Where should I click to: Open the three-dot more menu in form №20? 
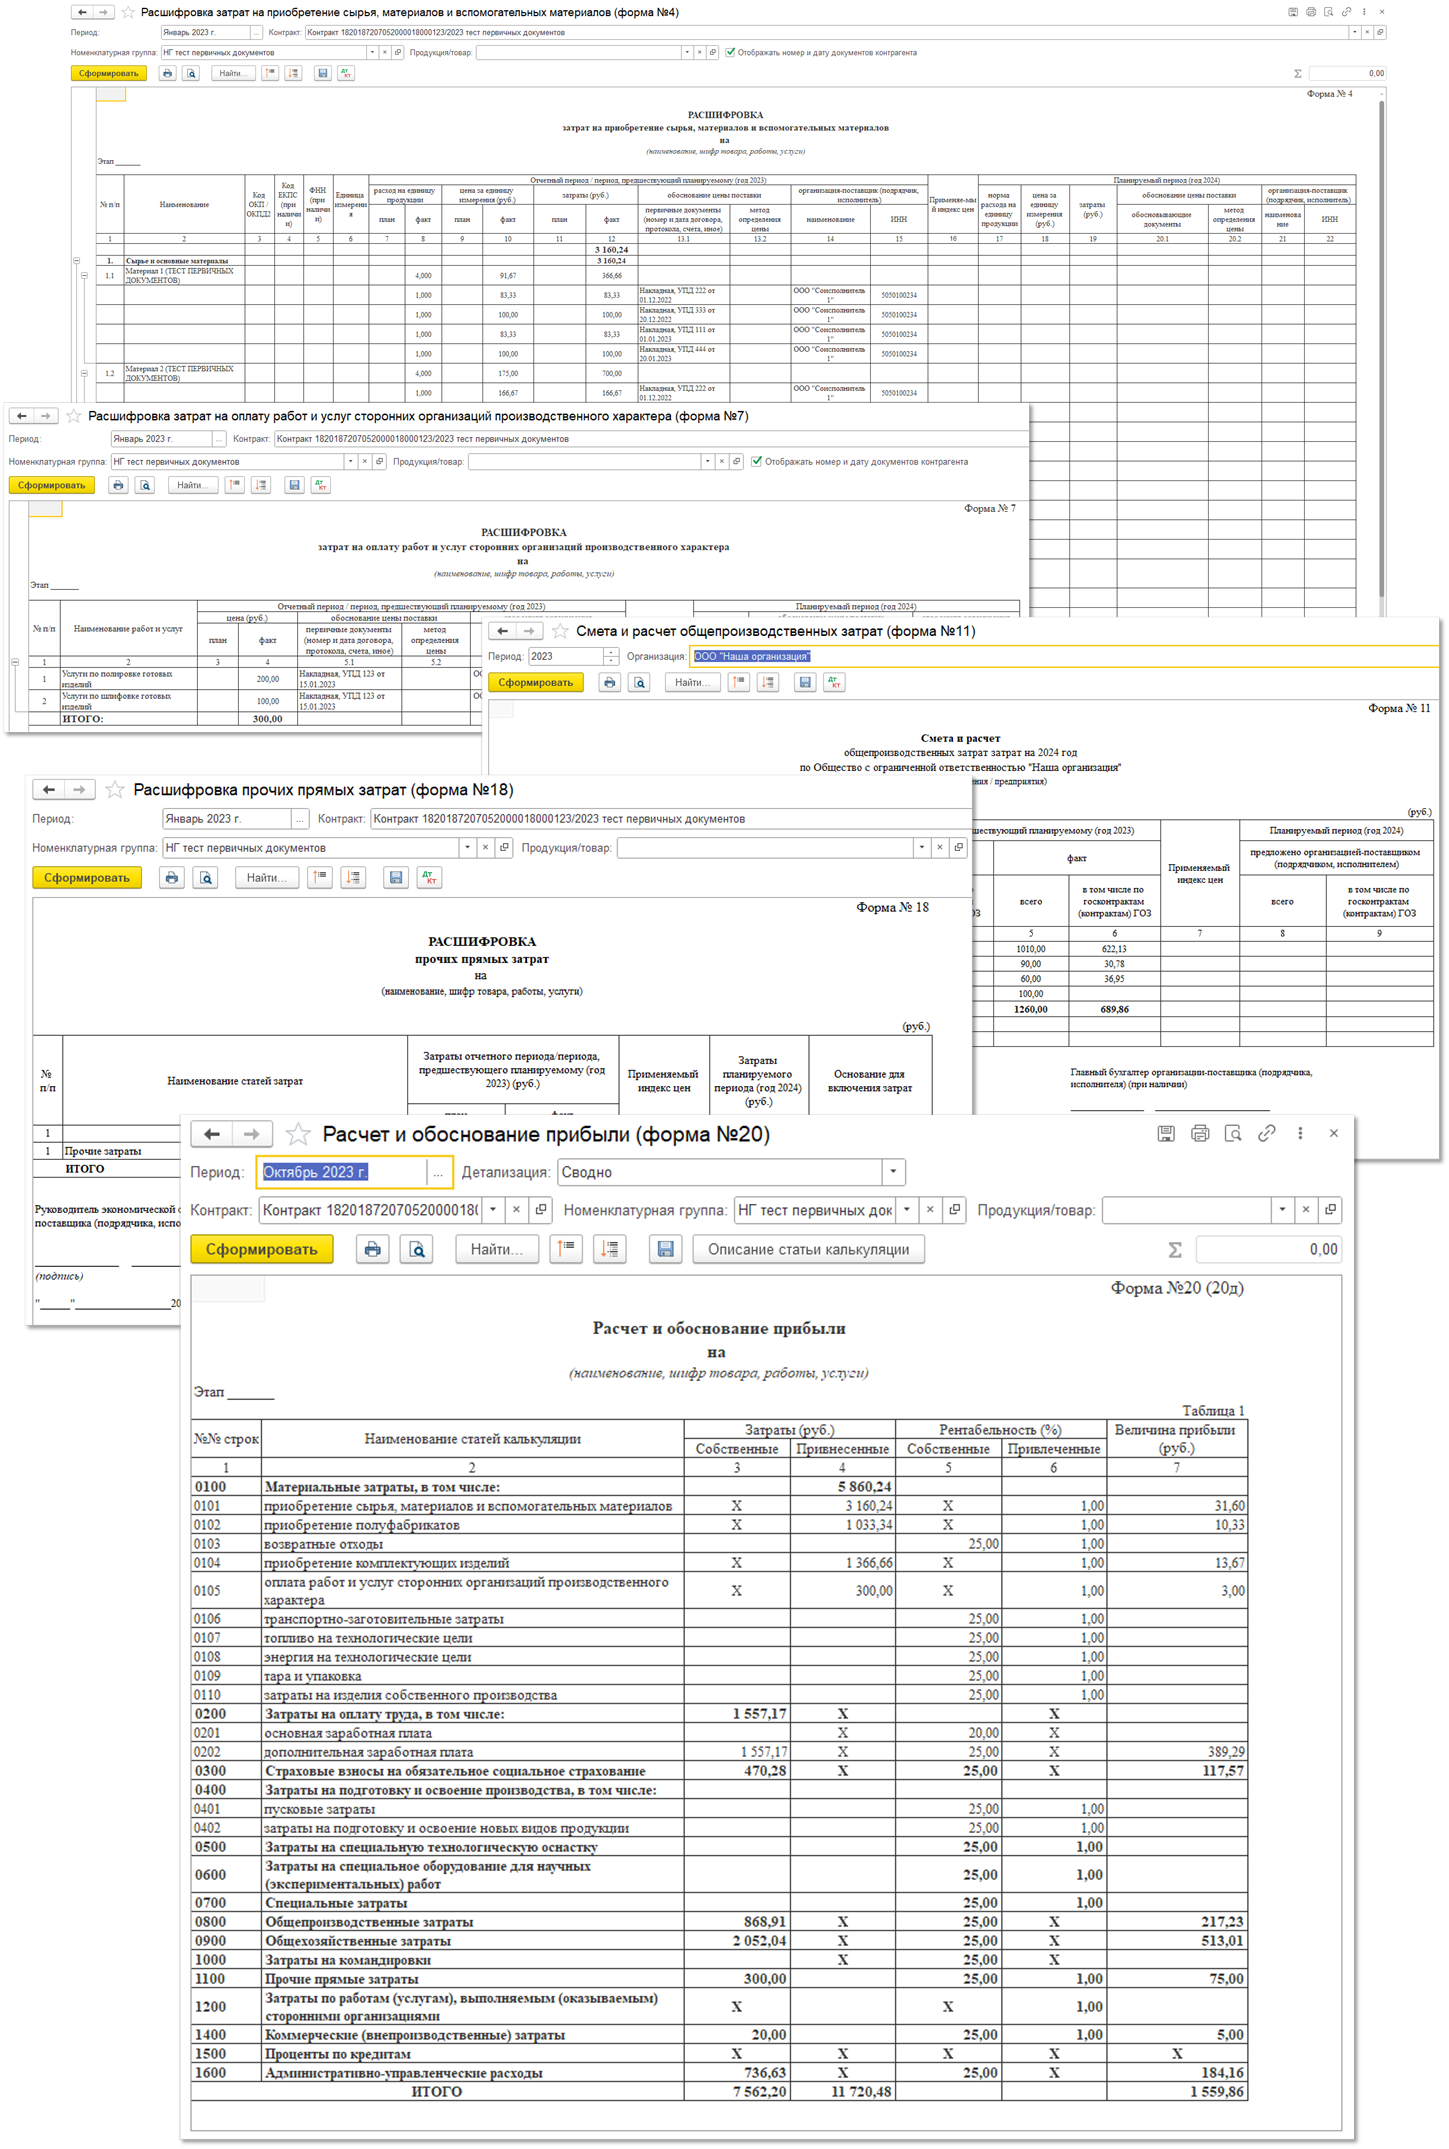coord(1299,1133)
